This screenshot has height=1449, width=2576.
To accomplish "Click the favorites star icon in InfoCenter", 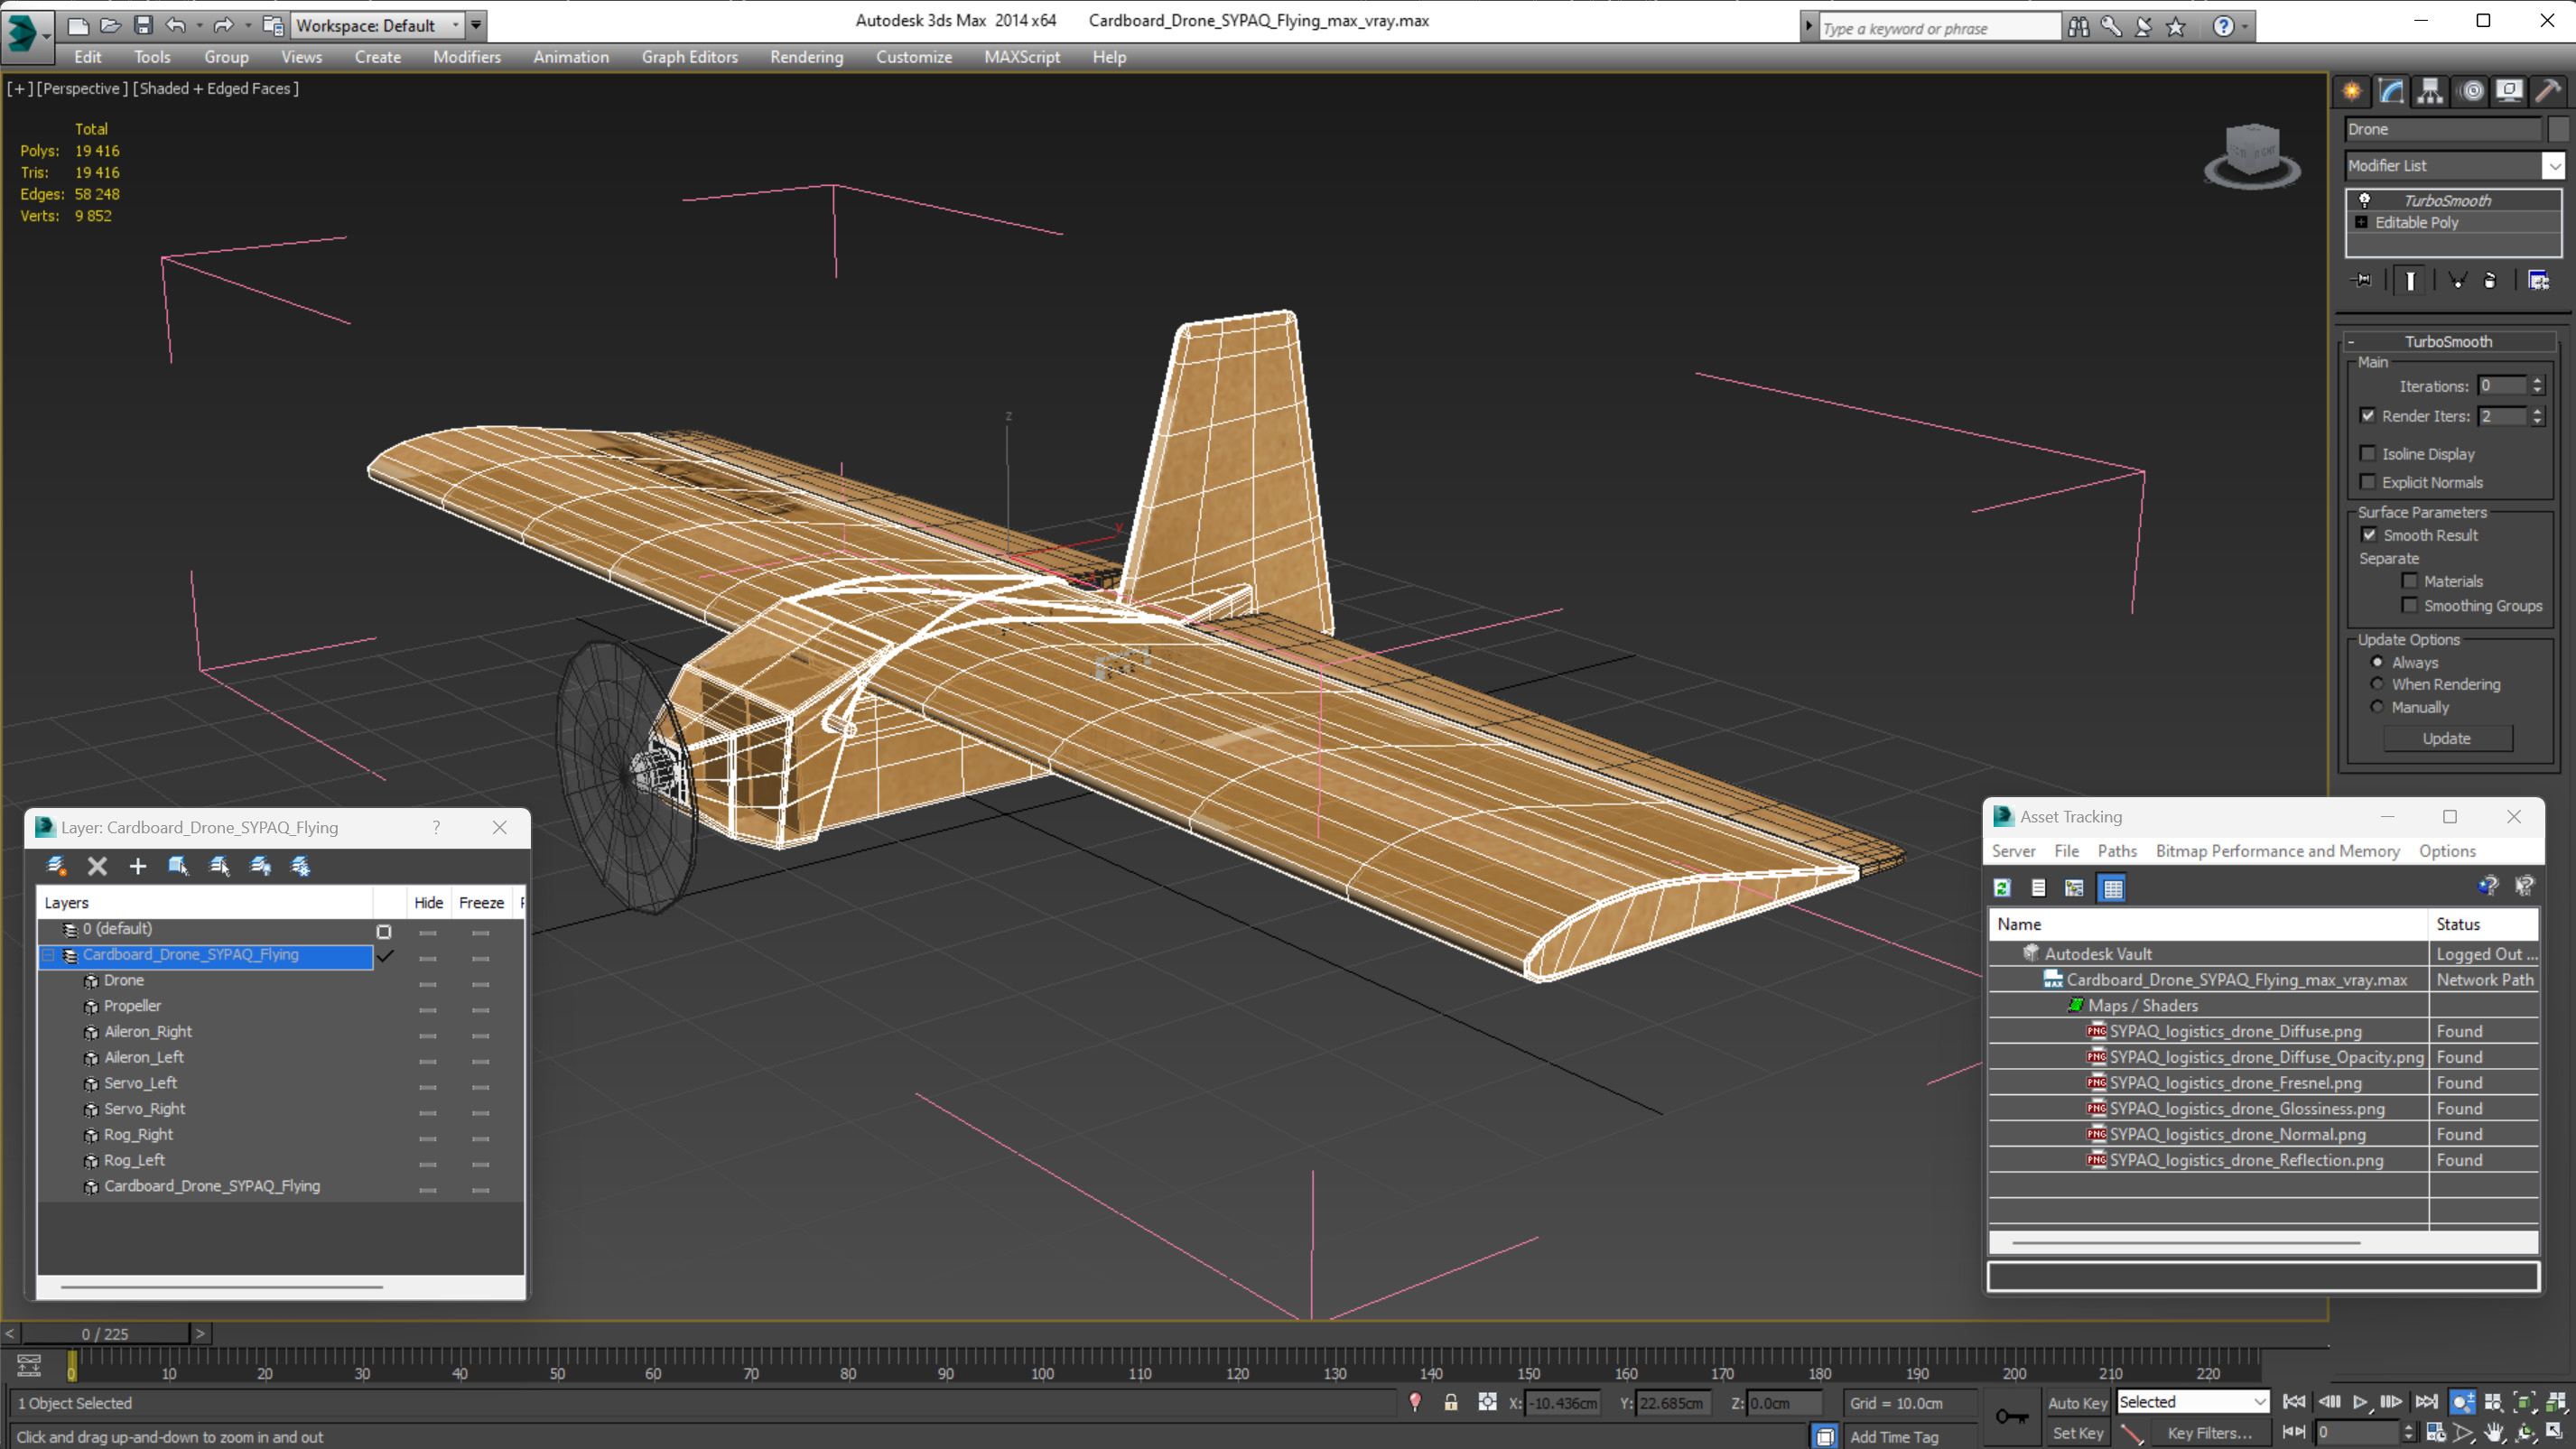I will pos(2176,27).
